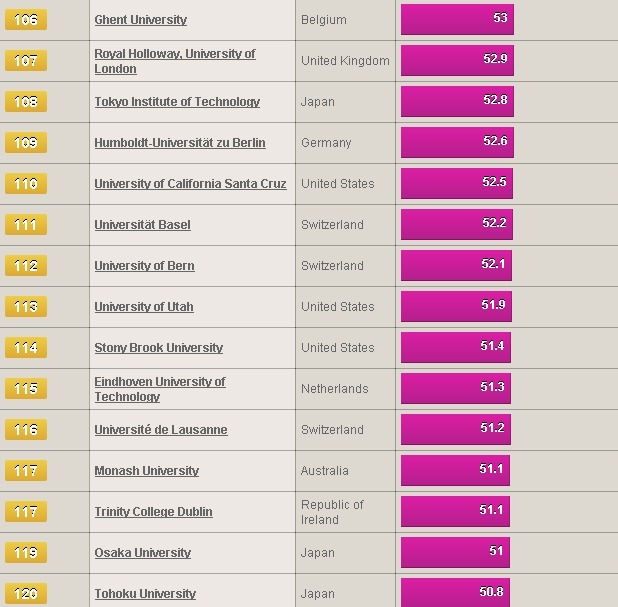
Task: Click the gold rank badge 110
Action: click(x=26, y=184)
